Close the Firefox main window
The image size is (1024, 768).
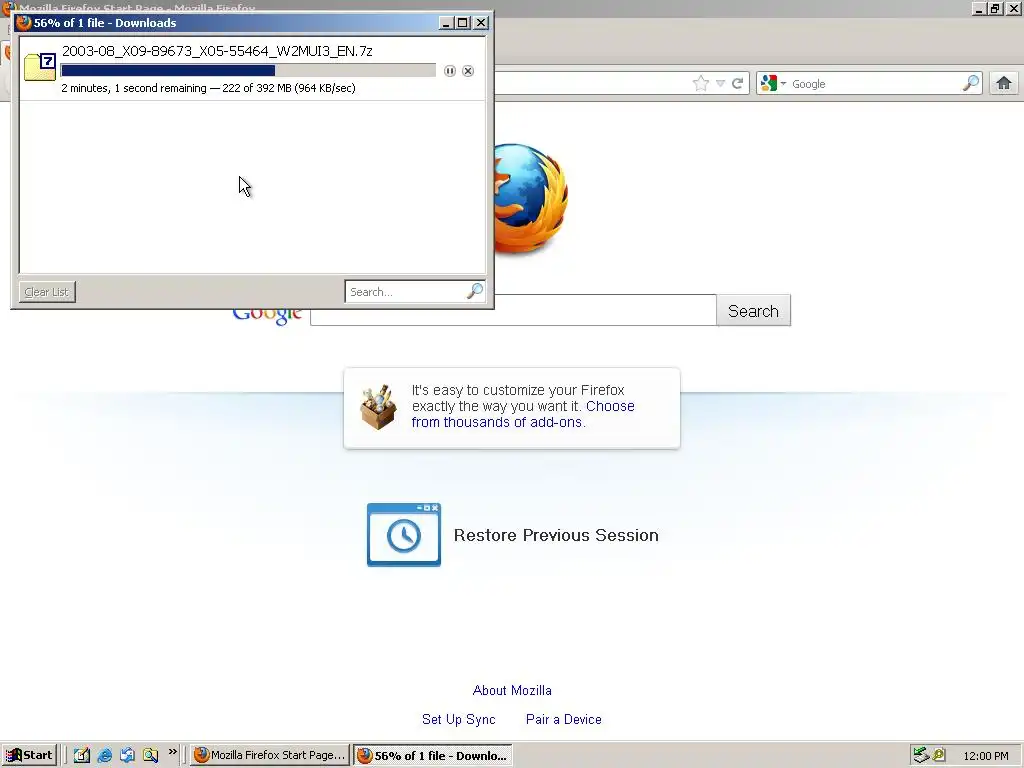coord(1014,8)
